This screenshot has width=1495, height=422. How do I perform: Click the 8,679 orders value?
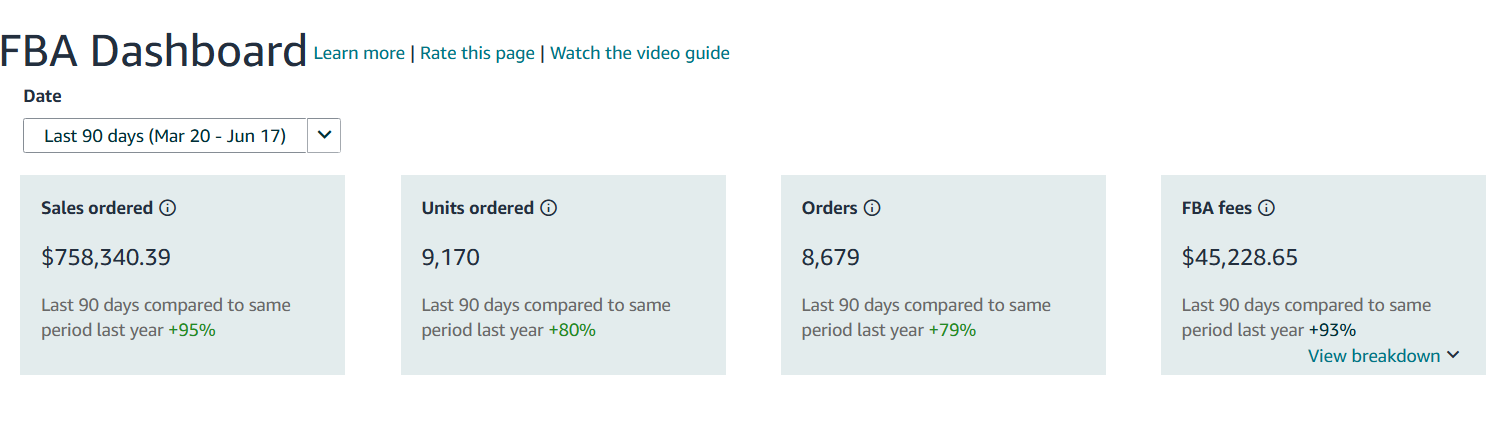click(831, 257)
